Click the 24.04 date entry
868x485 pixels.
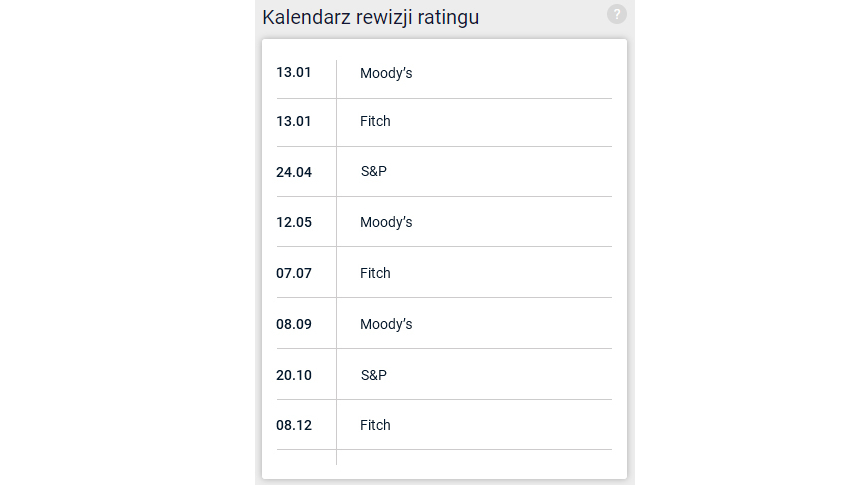(x=294, y=172)
